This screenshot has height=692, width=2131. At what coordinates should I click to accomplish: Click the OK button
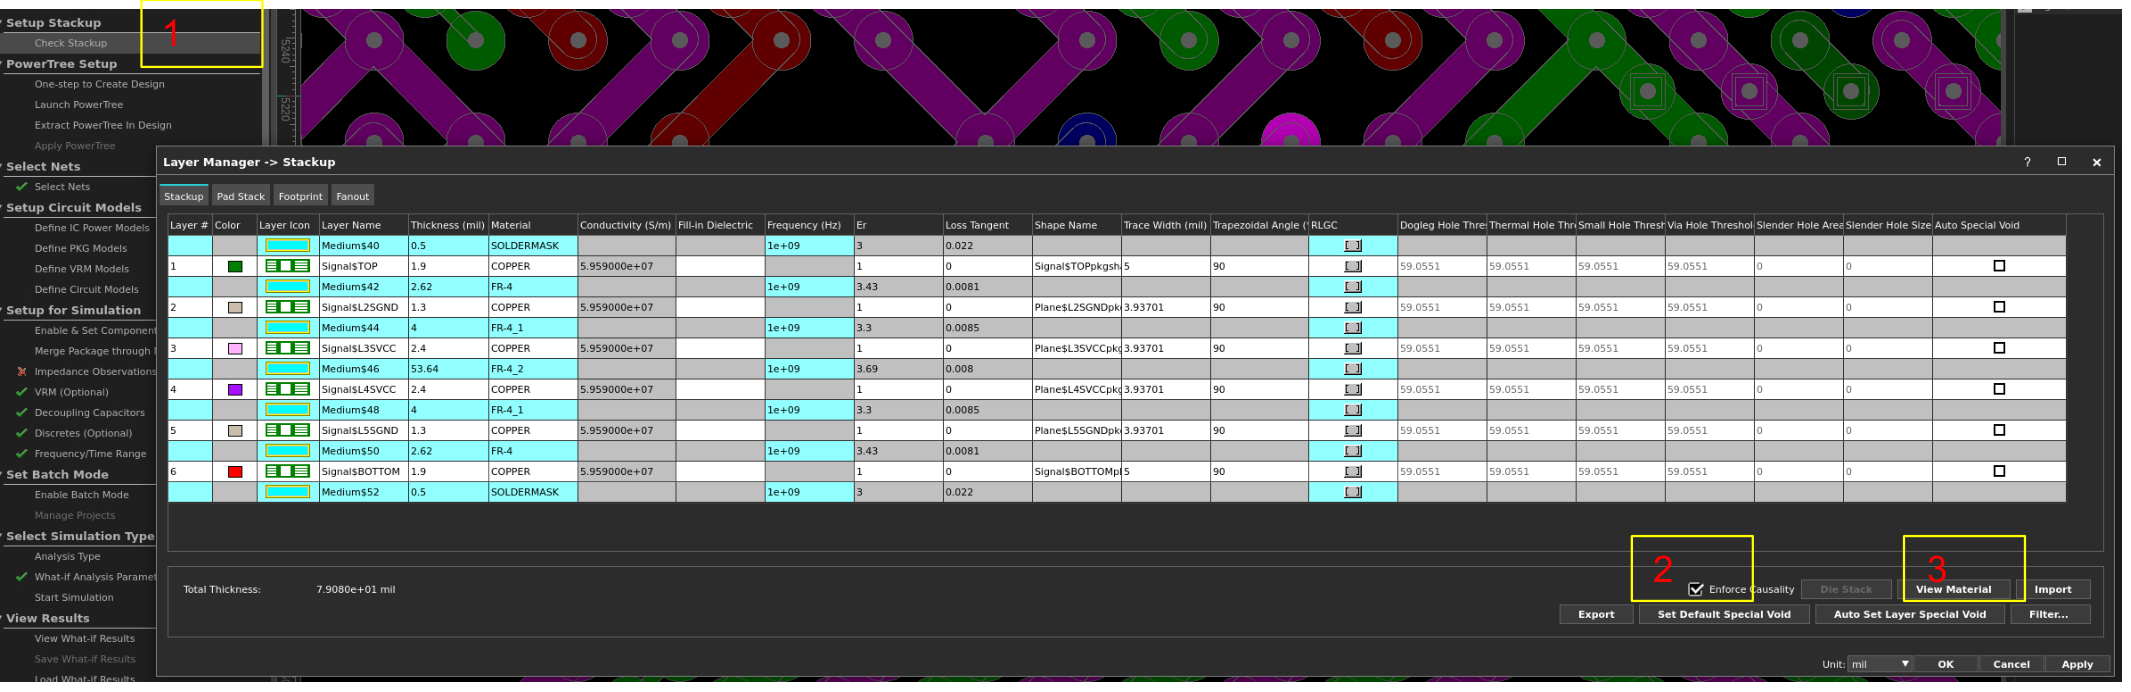(1945, 664)
